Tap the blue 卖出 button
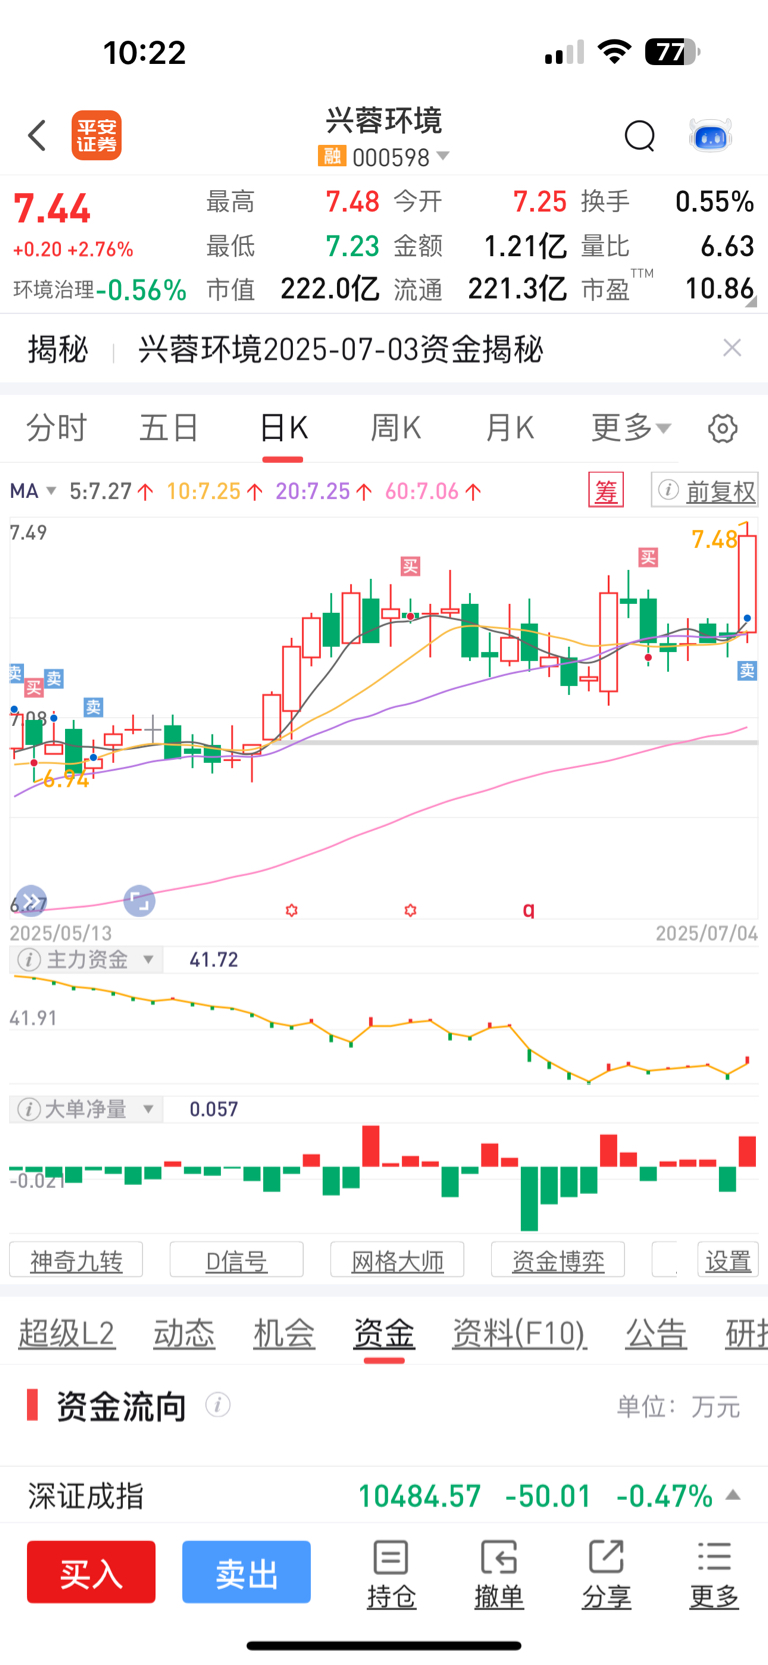The image size is (768, 1665). [246, 1572]
